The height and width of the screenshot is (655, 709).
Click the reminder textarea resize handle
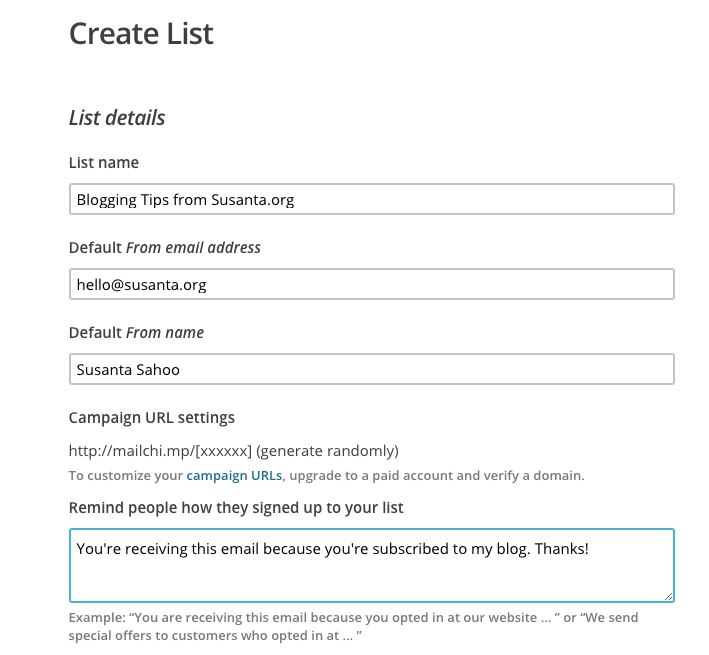tap(667, 595)
